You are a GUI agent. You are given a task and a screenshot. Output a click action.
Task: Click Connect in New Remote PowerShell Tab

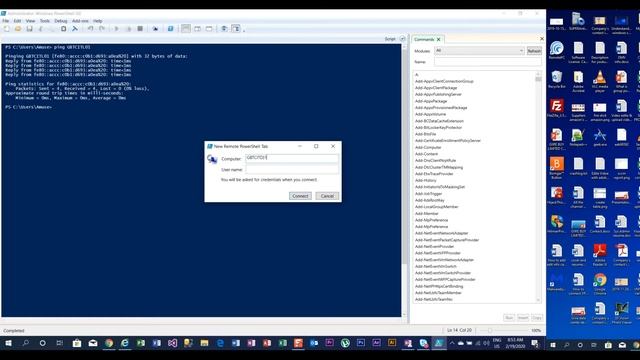pyautogui.click(x=300, y=196)
